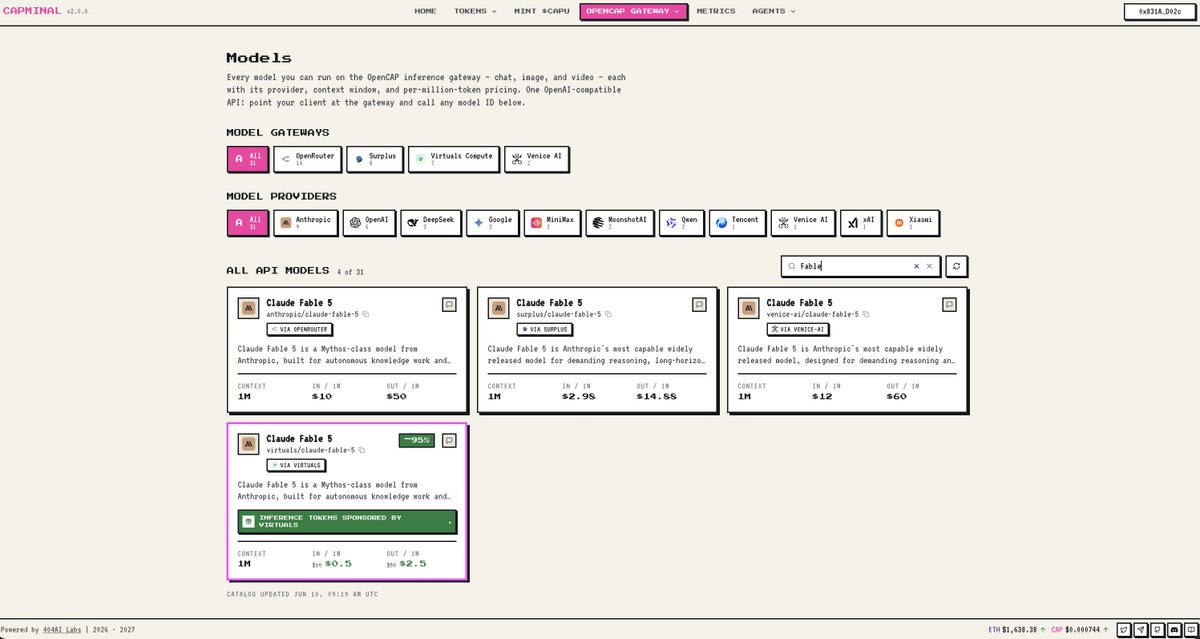The image size is (1200, 639).
Task: Click the $60 output price on Venice-AI card
Action: [898, 396]
